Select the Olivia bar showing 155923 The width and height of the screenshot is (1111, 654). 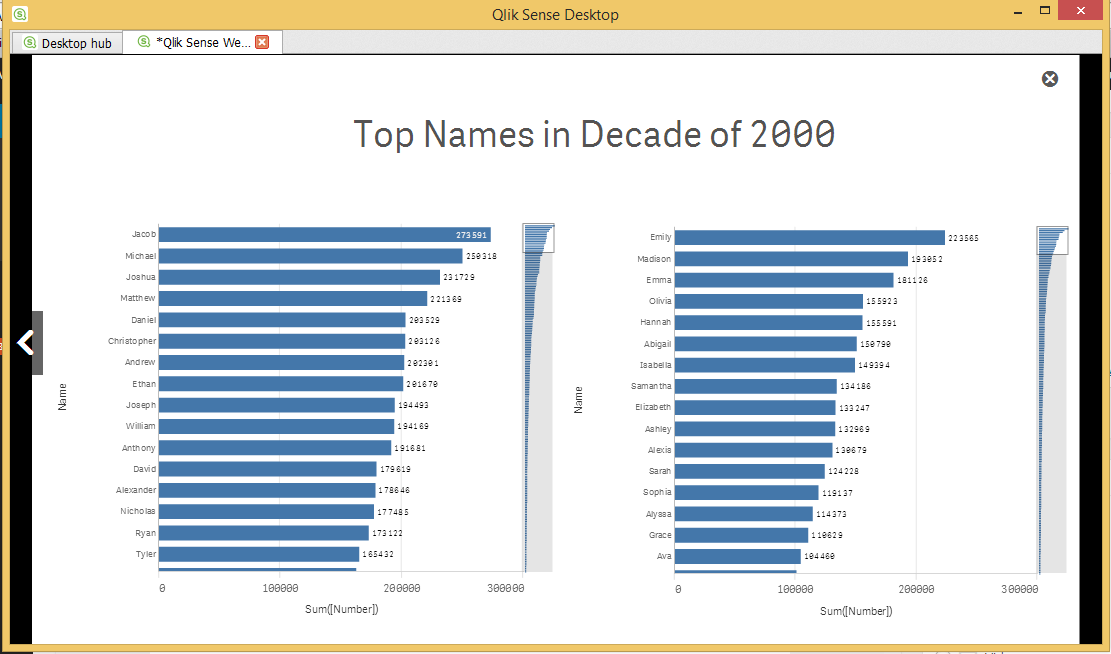pyautogui.click(x=768, y=301)
